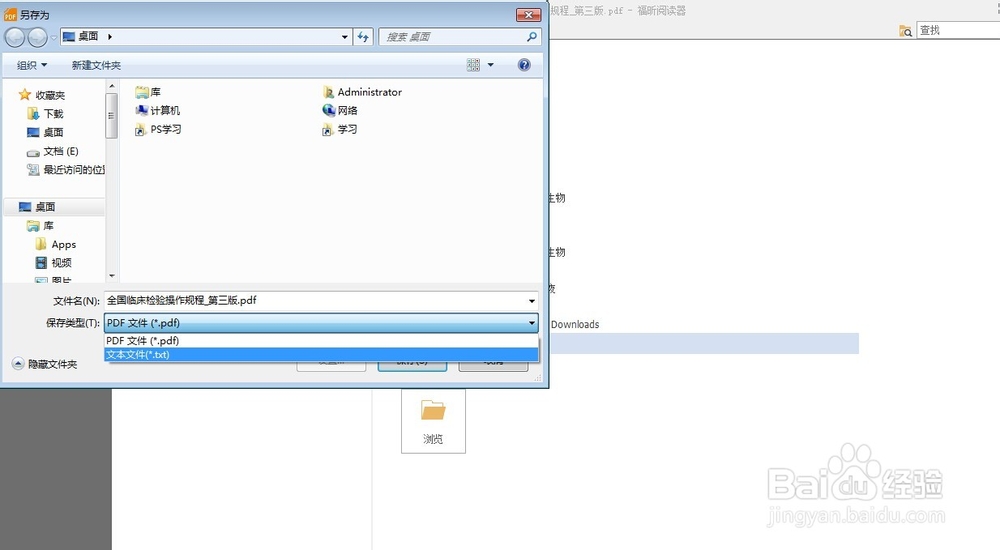Open the address bar history dropdown
This screenshot has height=550, width=1000.
tap(344, 37)
